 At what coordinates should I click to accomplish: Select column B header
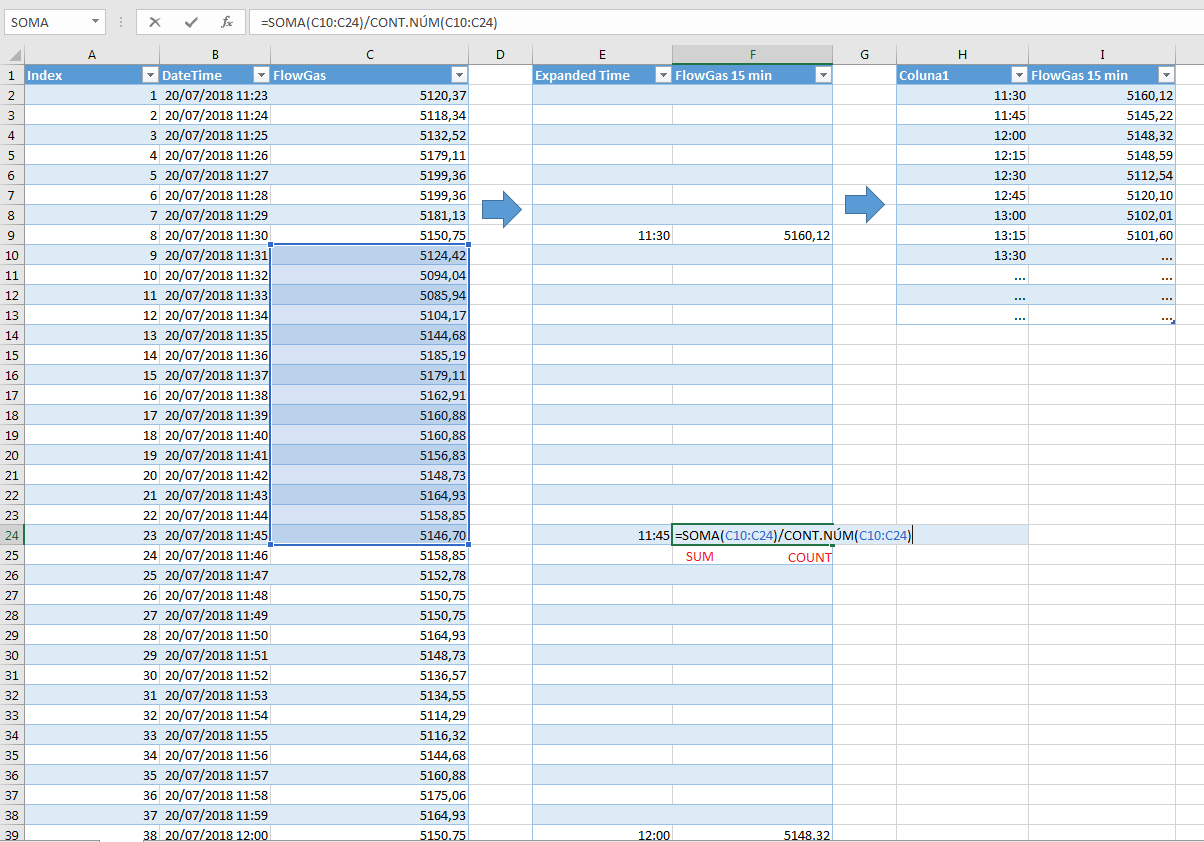[x=215, y=54]
